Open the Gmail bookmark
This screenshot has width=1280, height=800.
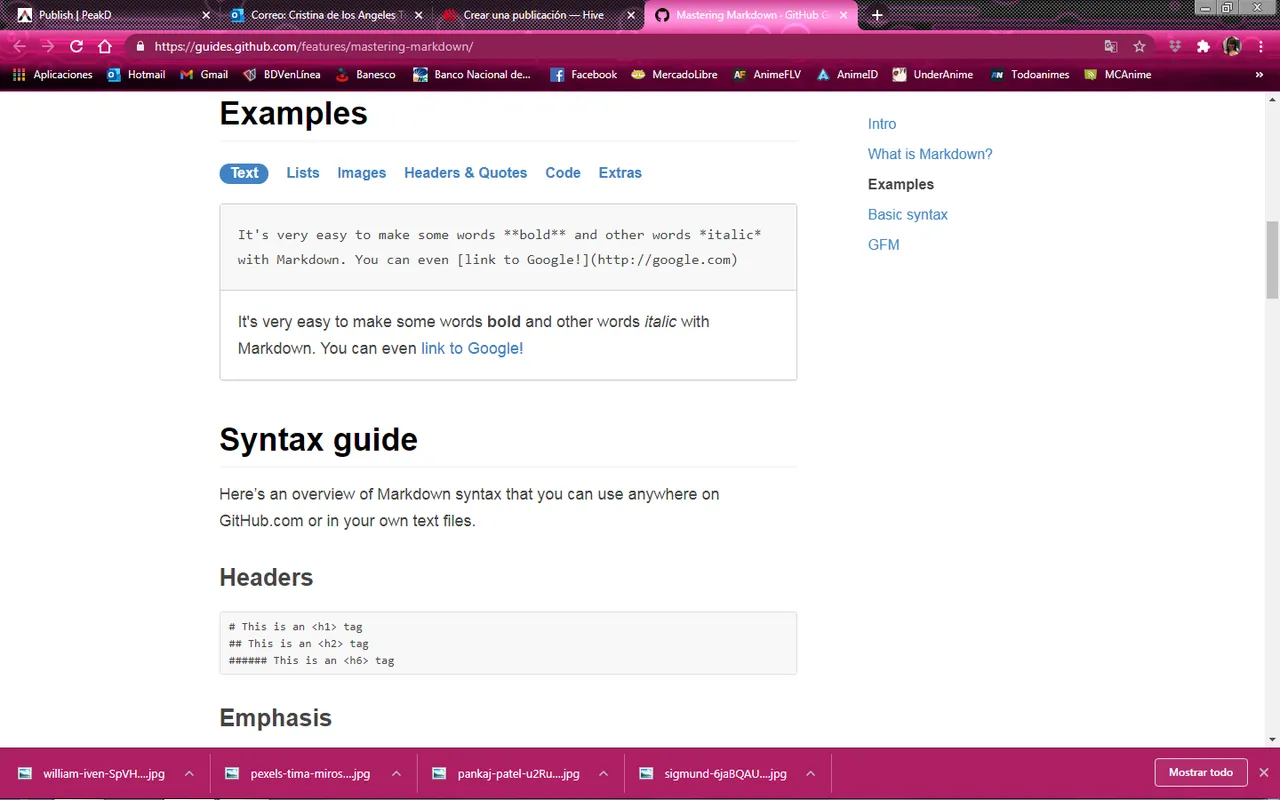(204, 74)
